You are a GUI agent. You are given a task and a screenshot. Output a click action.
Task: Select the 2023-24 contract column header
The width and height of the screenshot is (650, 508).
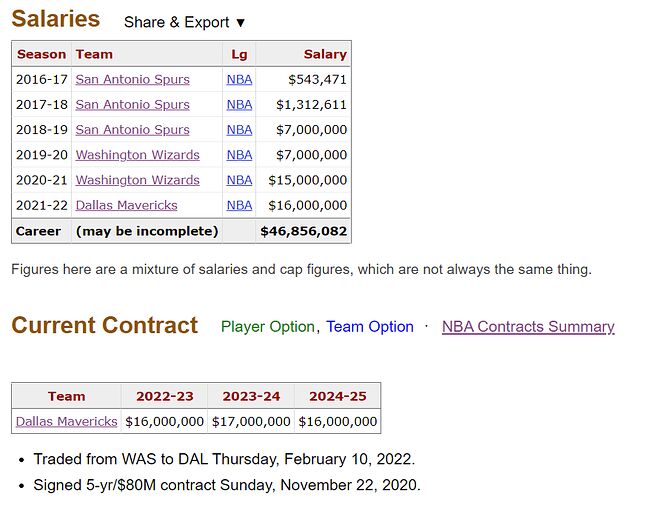click(x=251, y=396)
